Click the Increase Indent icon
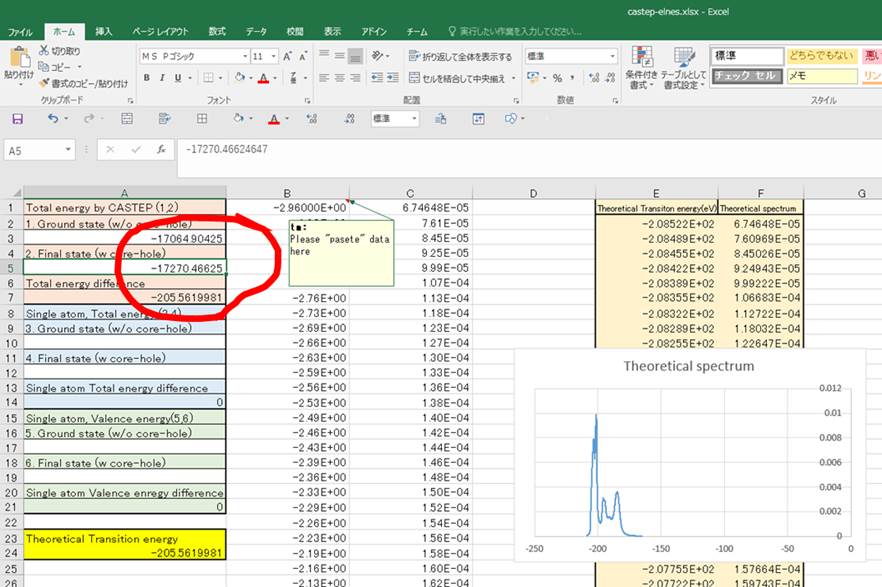The width and height of the screenshot is (882, 587). 393,78
